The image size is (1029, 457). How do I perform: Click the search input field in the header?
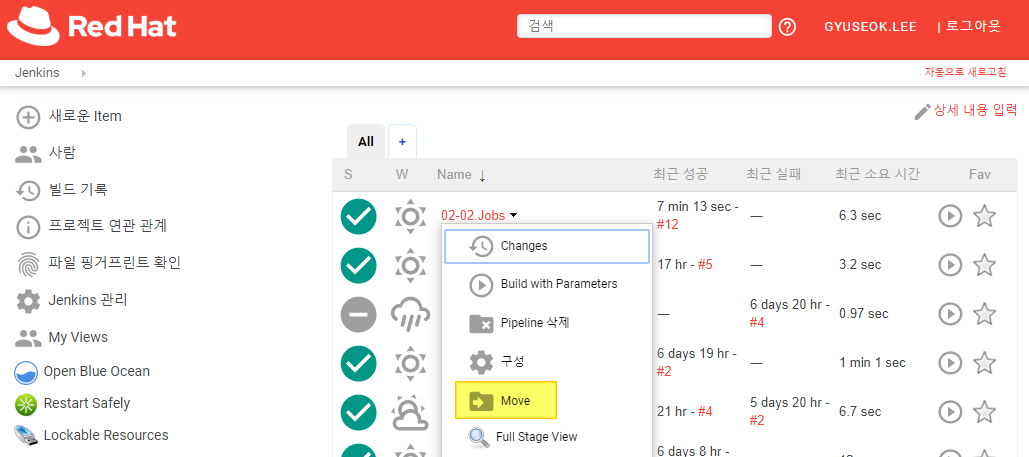click(644, 26)
